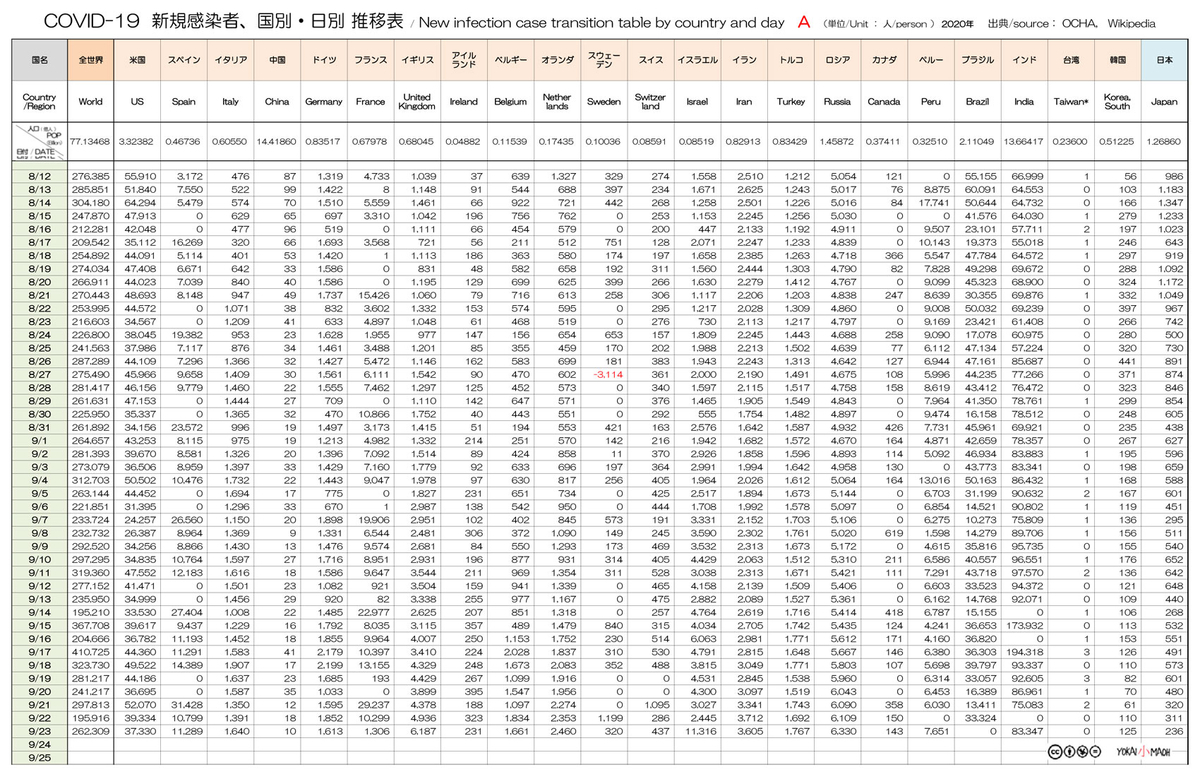Select the 'Country /Region' label cell
The image size is (1200, 772).
(40, 102)
